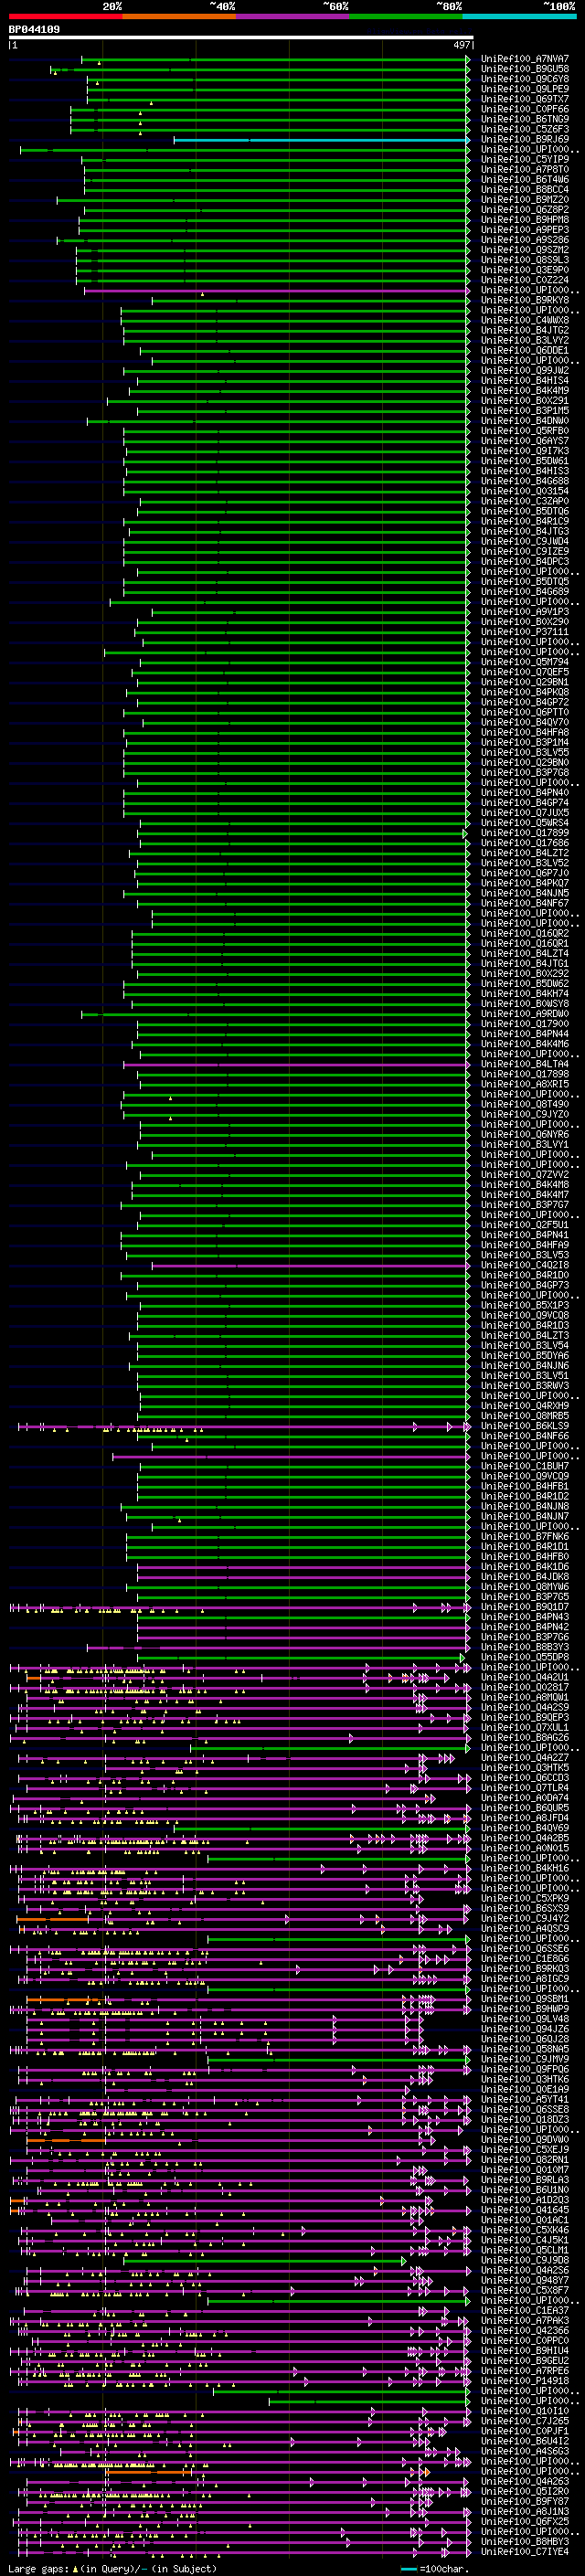Select the label UniRef100_B6T4W6
The image size is (585, 2576).
(525, 179)
